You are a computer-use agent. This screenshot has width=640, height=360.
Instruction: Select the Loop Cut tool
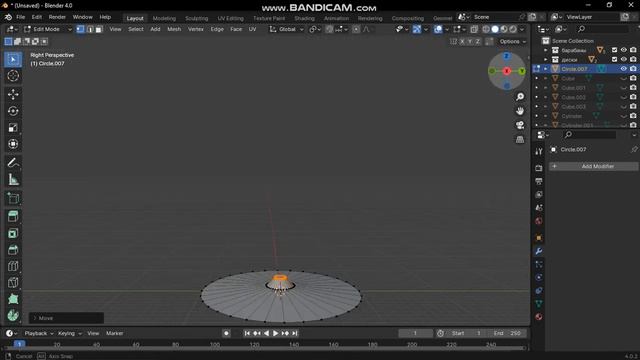tap(13, 266)
